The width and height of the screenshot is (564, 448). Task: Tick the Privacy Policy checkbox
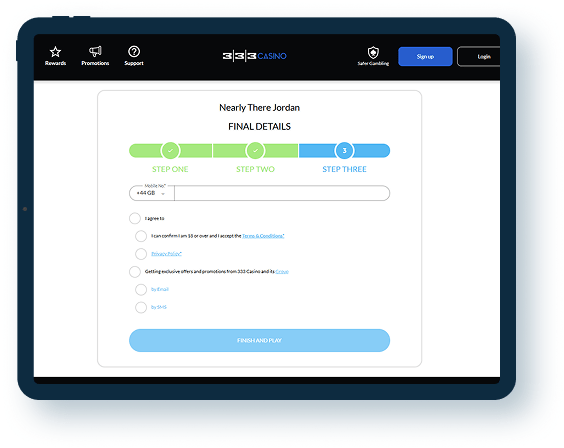[141, 254]
